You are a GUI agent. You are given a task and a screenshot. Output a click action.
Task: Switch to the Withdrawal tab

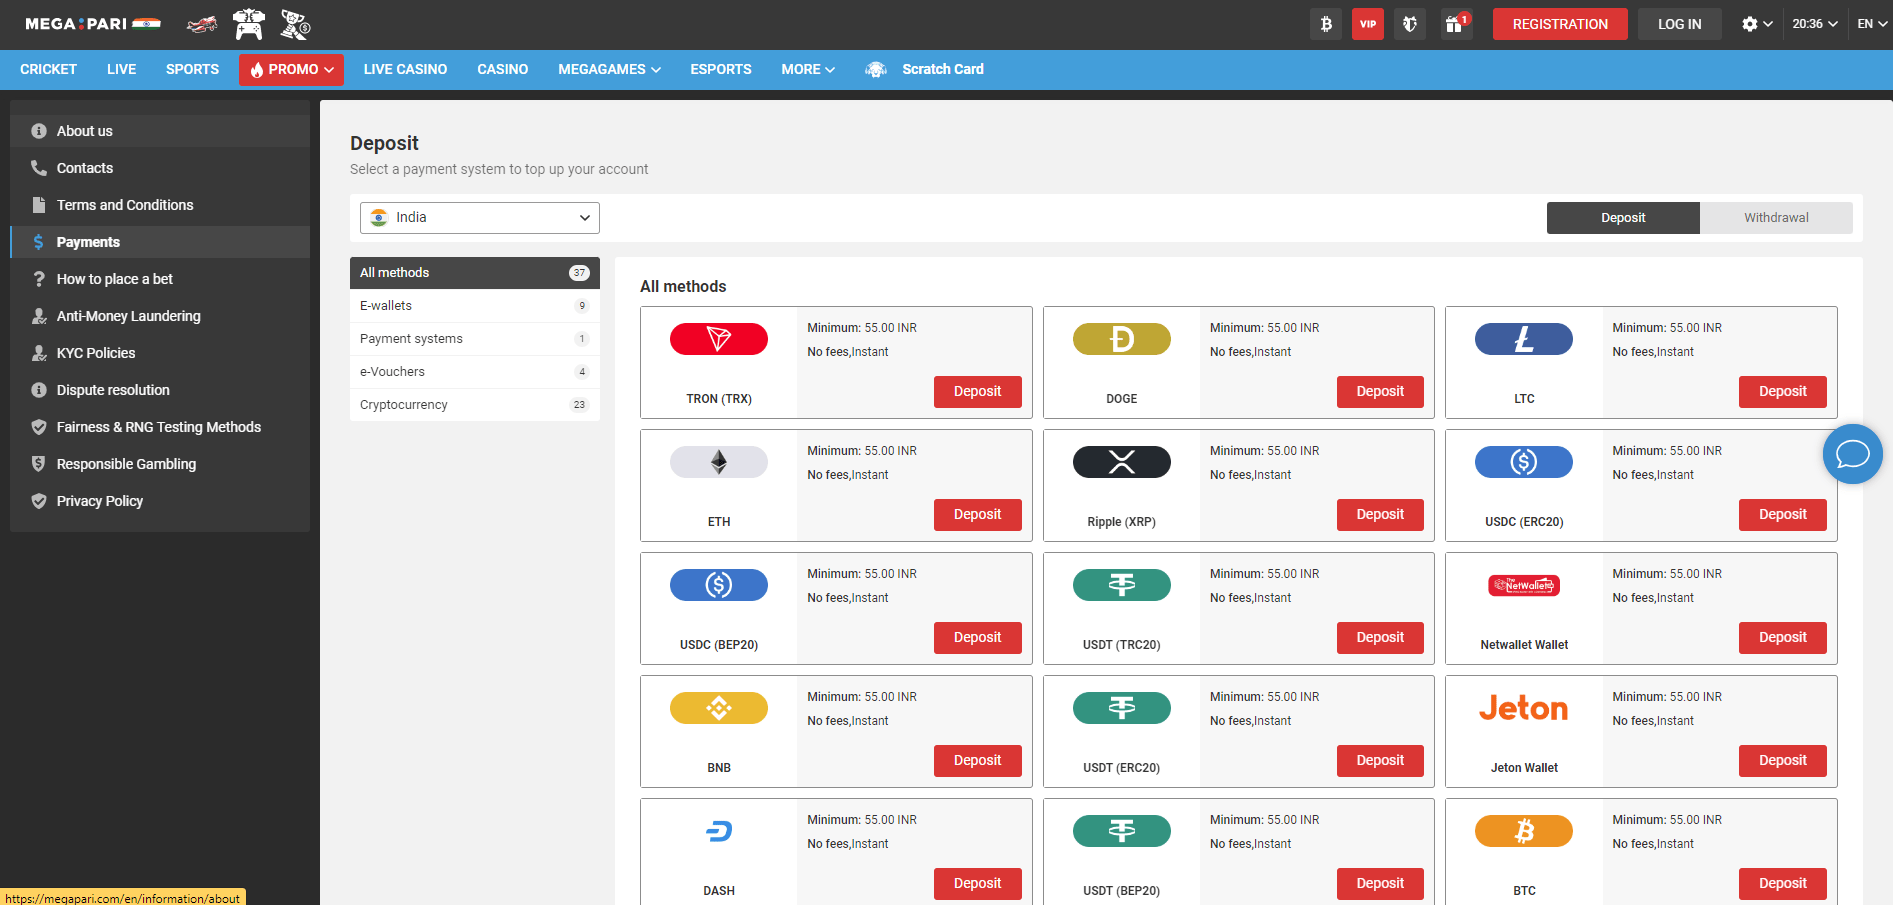tap(1776, 218)
